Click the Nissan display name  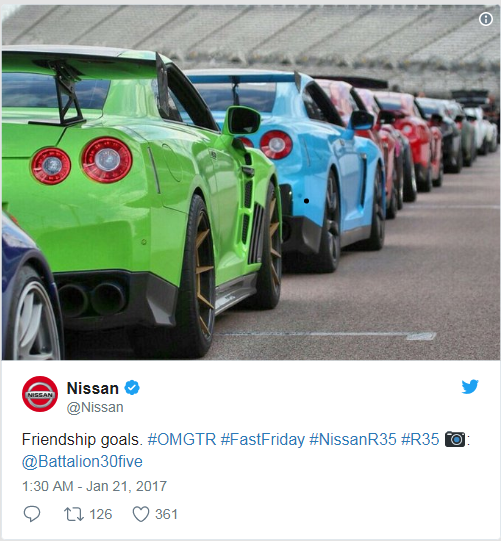[x=92, y=388]
